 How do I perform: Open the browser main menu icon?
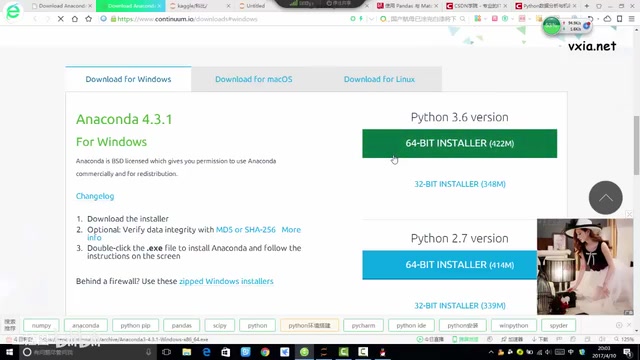click(x=631, y=19)
